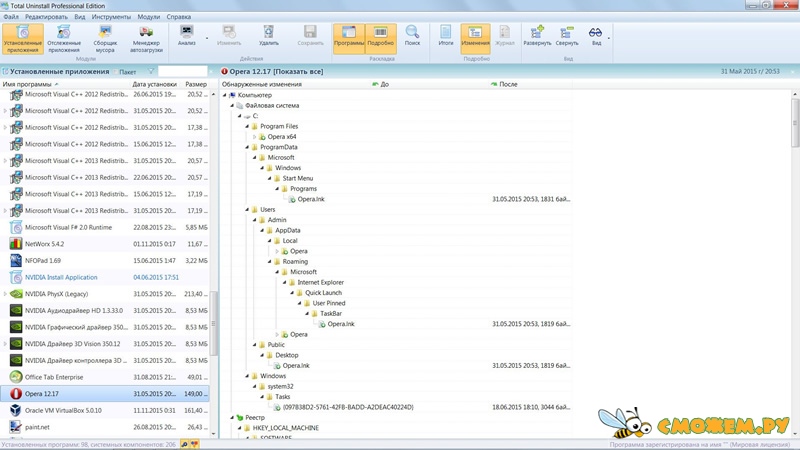Run the Анализ action
Image resolution: width=800 pixels, height=450 pixels.
click(x=187, y=36)
